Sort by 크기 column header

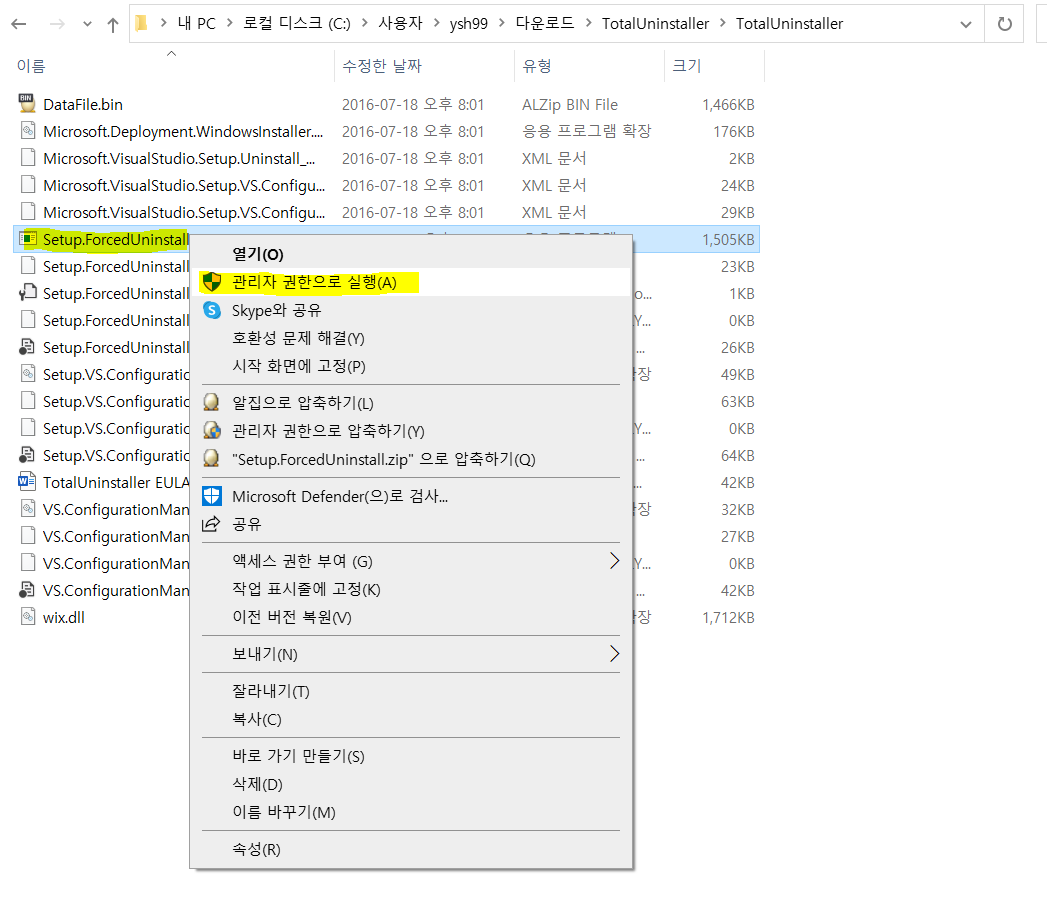coord(686,65)
